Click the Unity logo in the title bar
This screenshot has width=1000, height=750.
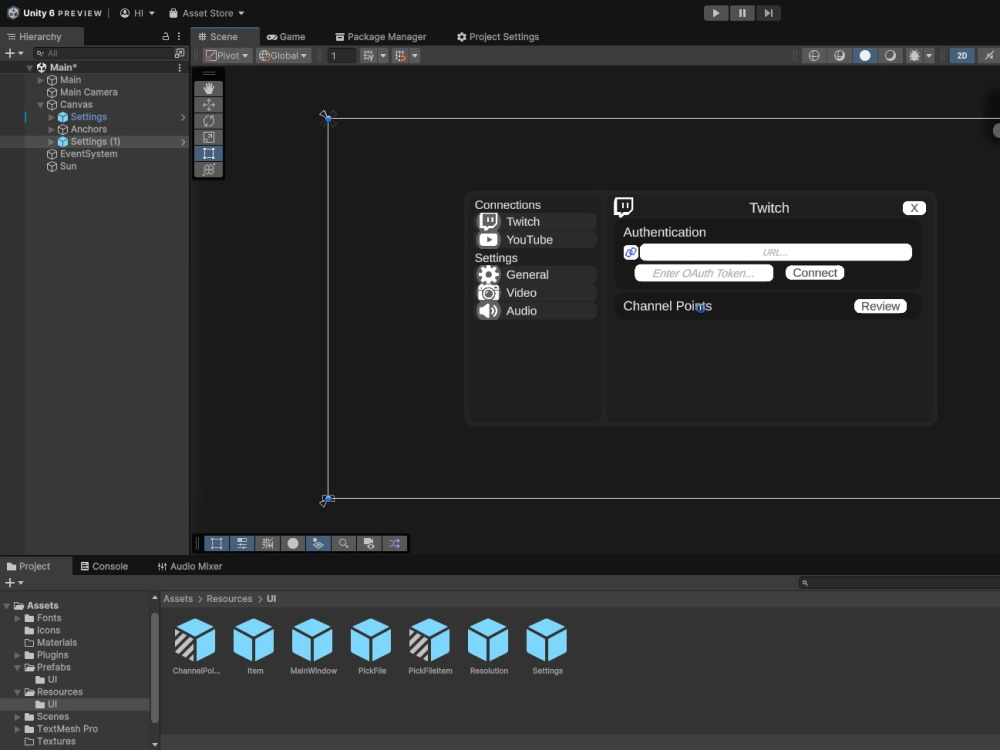(x=13, y=13)
